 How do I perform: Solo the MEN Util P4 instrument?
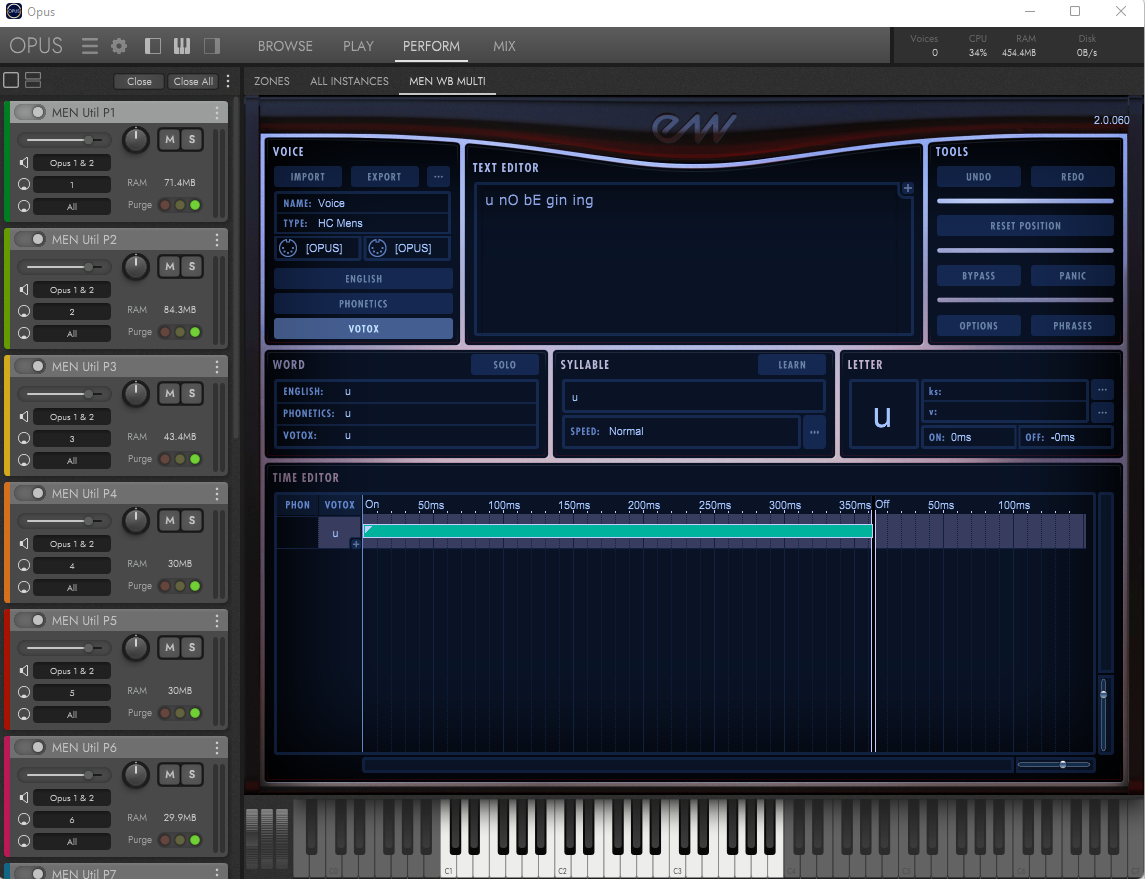[x=192, y=521]
